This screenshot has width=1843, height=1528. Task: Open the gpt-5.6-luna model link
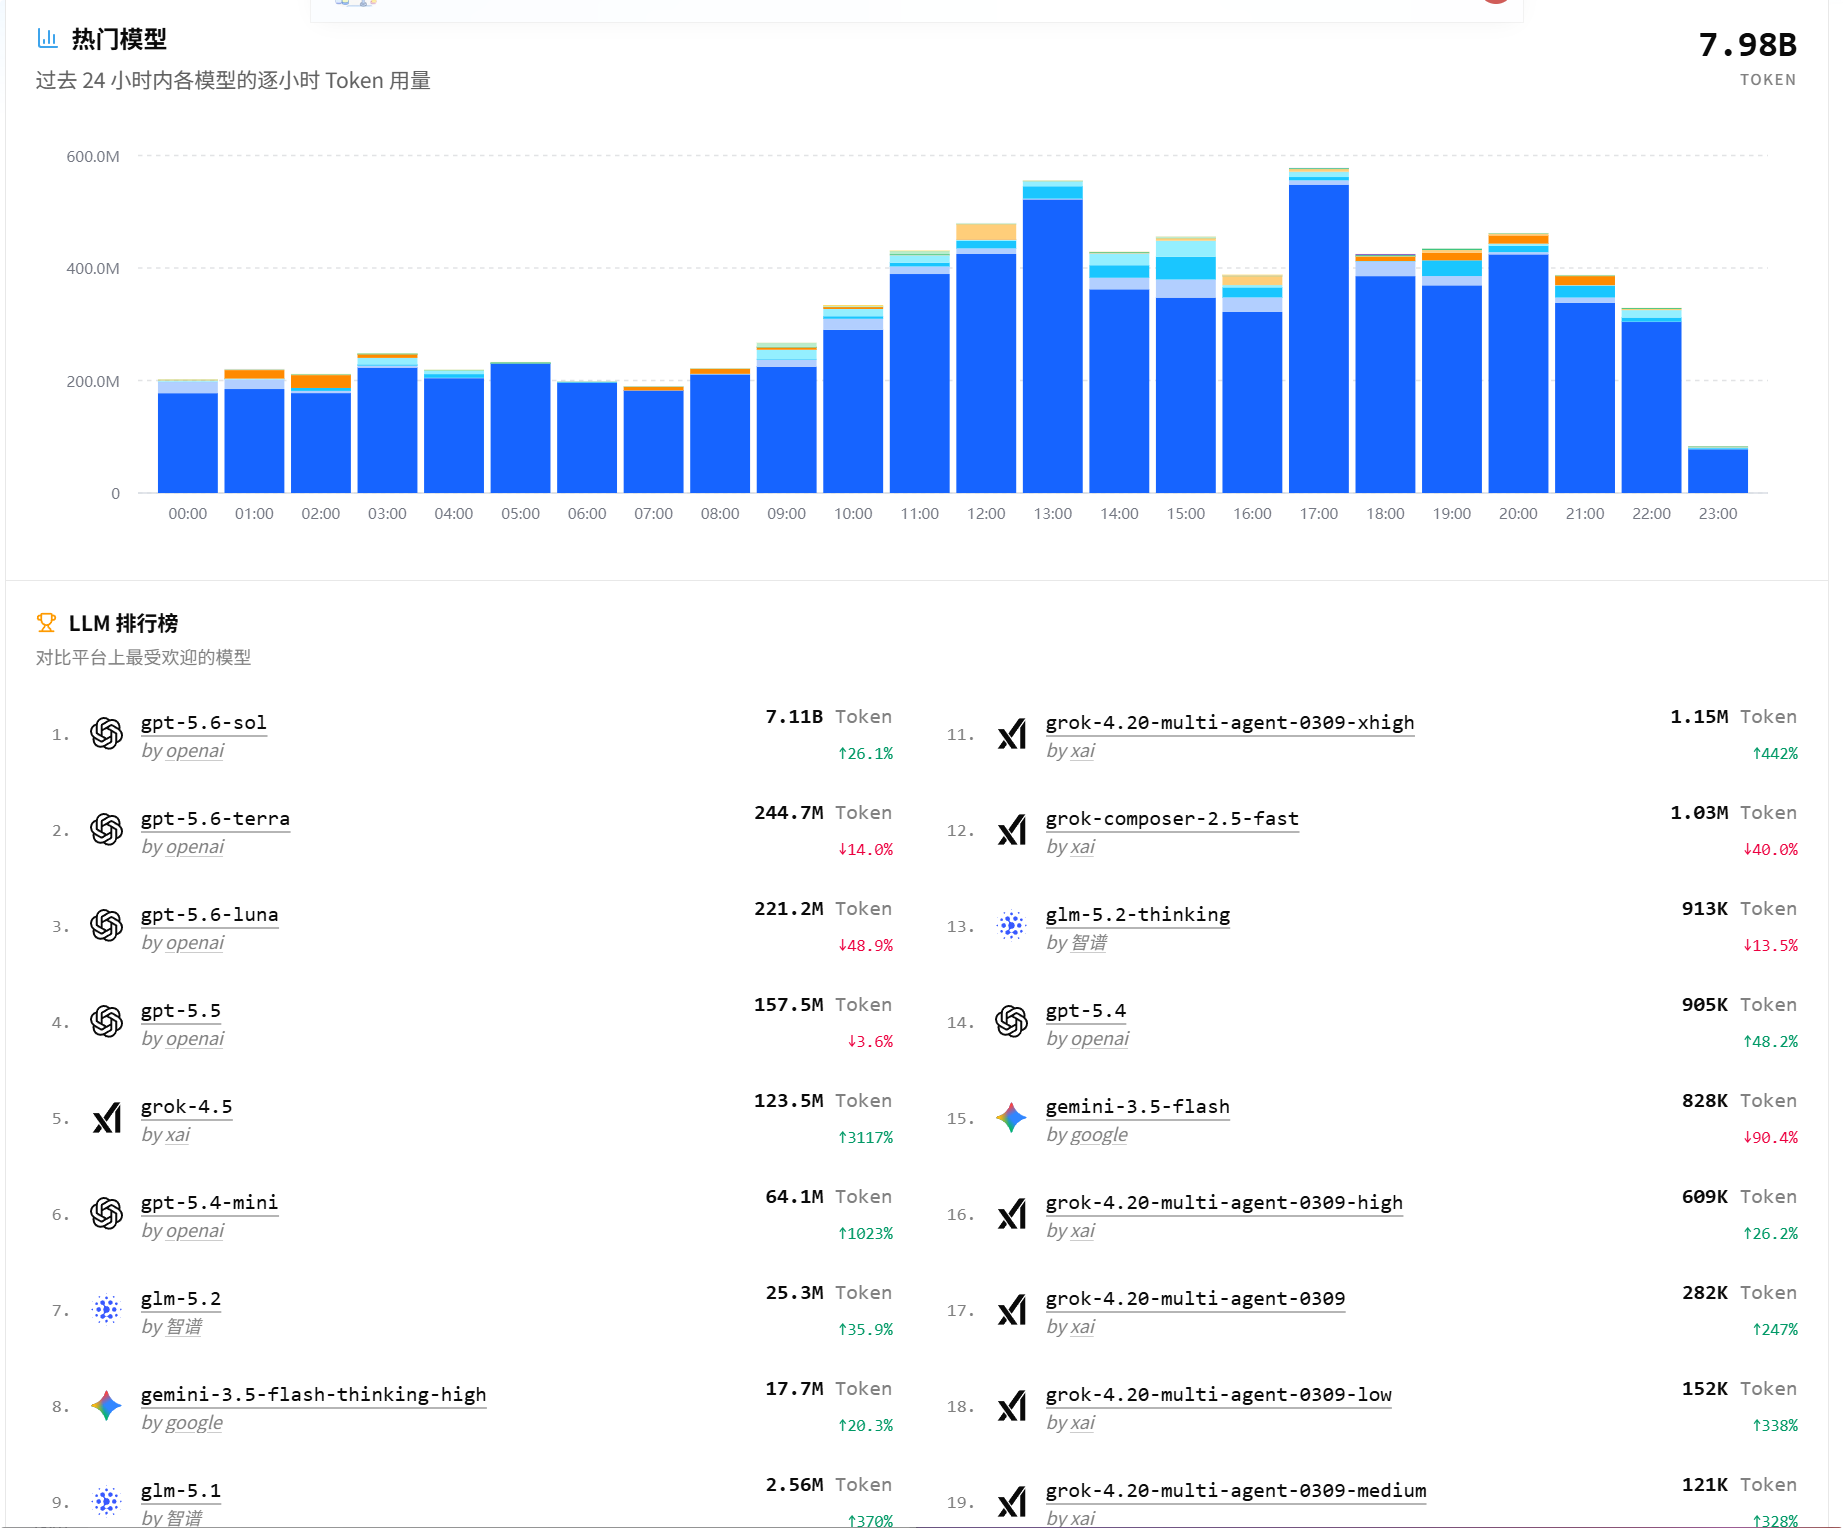[x=210, y=915]
